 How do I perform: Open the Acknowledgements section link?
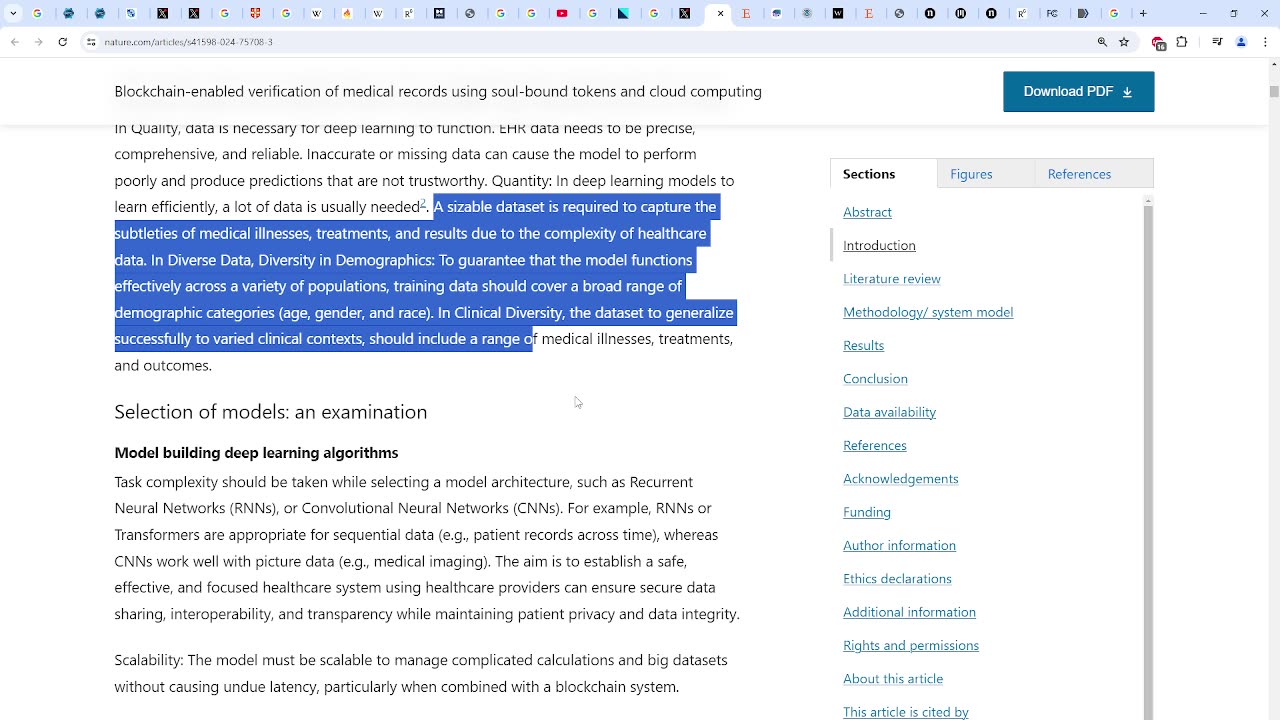coord(900,479)
